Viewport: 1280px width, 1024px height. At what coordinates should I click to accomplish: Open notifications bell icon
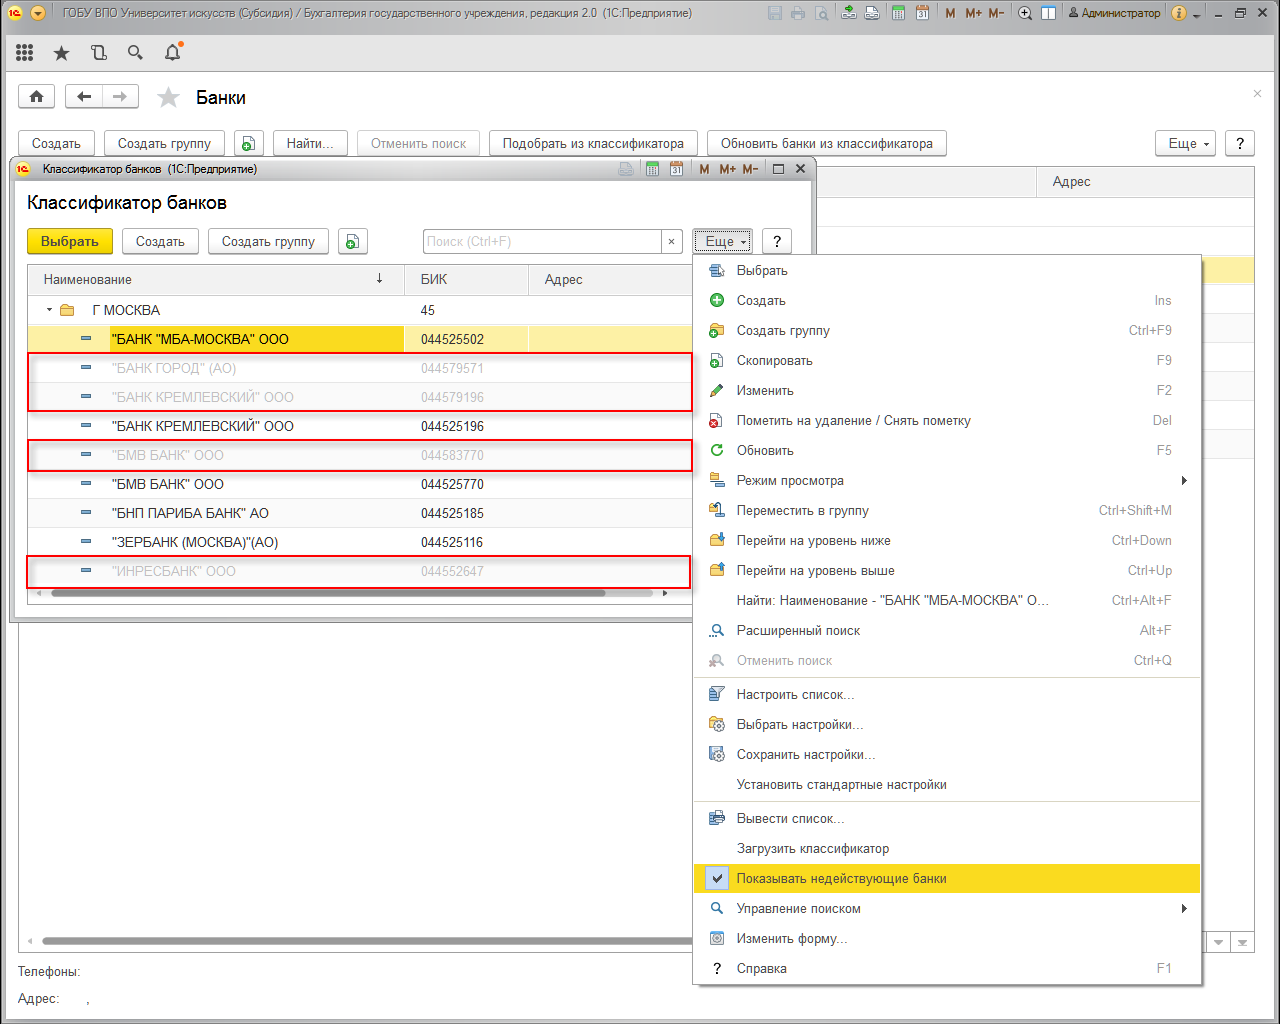pos(172,53)
